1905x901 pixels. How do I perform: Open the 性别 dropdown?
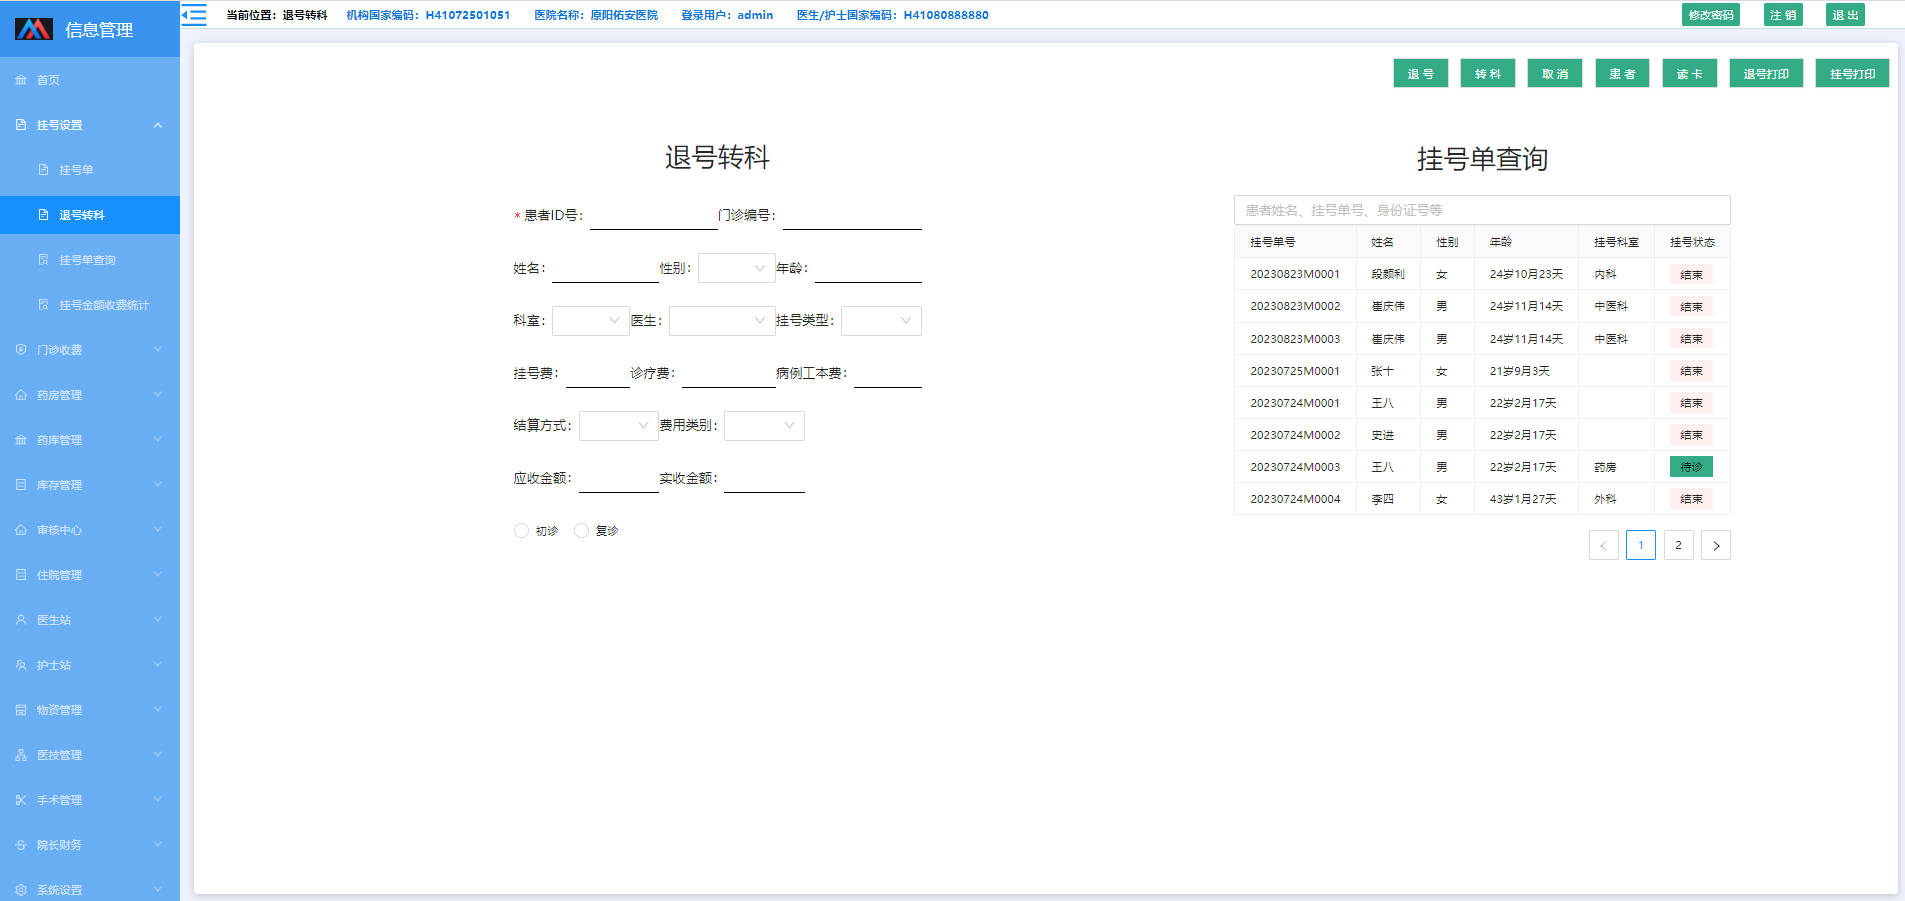(737, 268)
